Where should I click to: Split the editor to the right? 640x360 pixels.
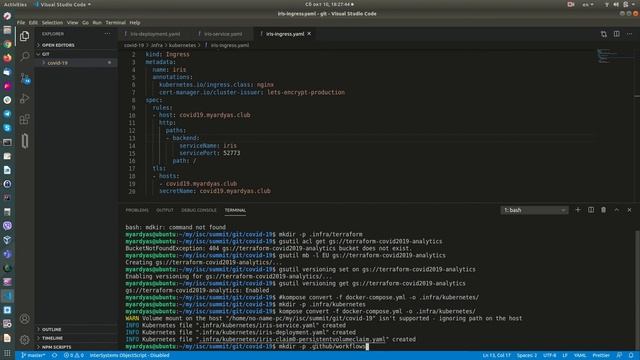coord(616,34)
